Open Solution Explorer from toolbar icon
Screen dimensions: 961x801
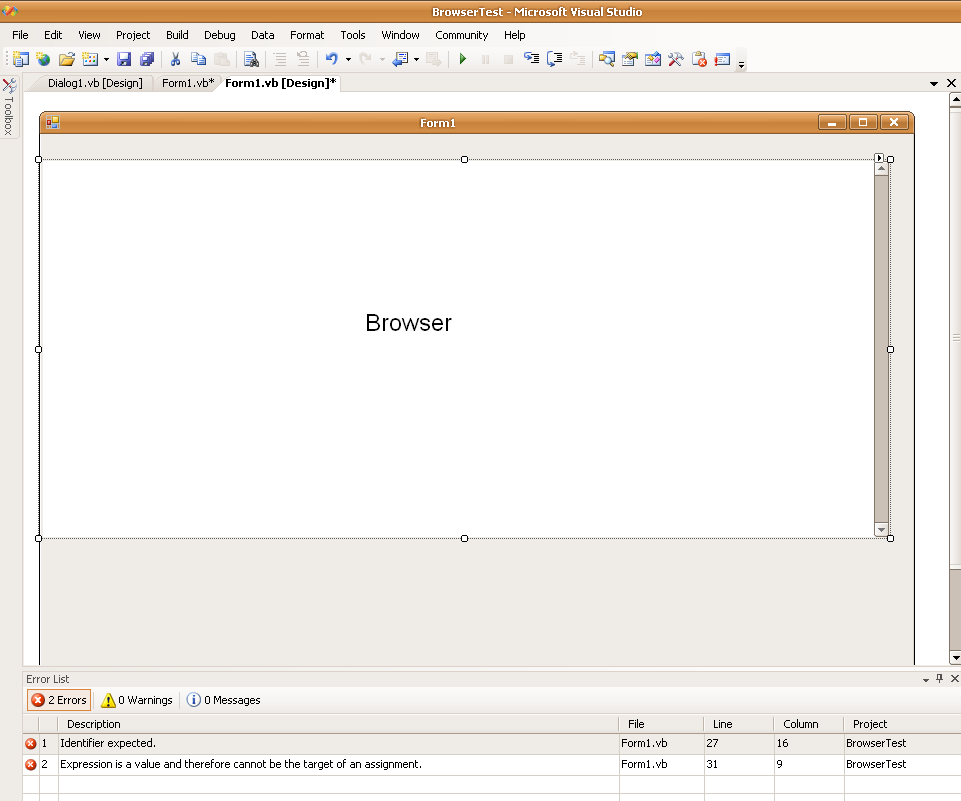[607, 59]
